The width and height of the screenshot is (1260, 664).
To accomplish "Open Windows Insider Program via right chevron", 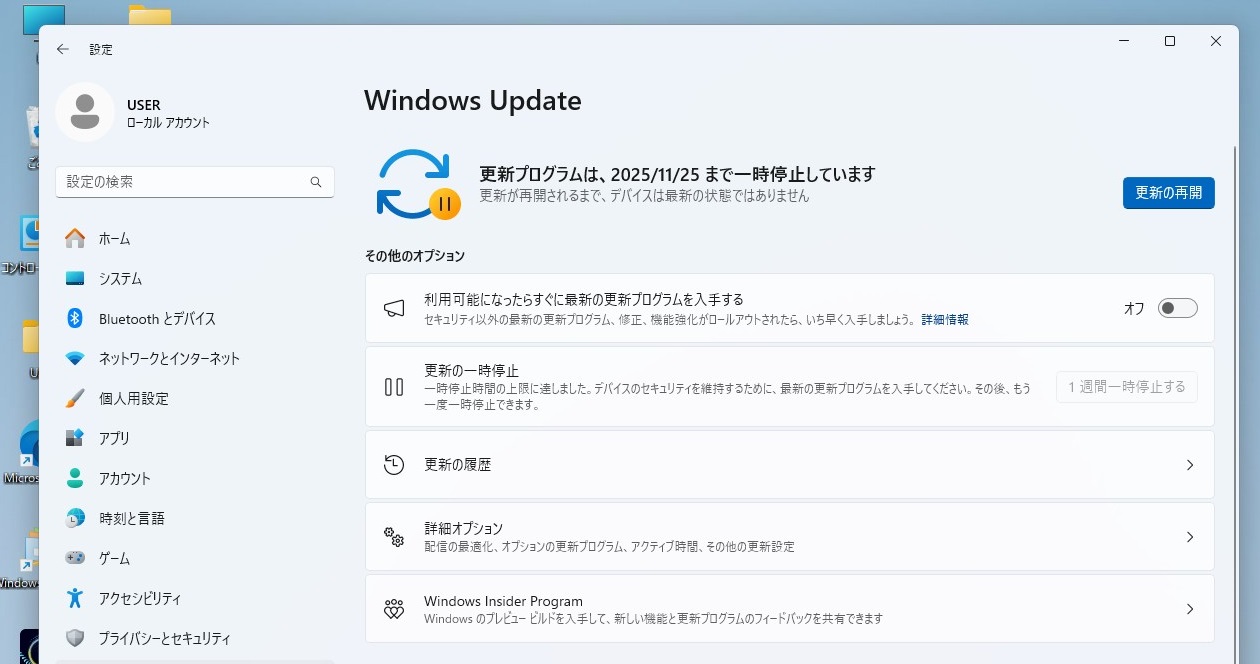I will click(1190, 609).
